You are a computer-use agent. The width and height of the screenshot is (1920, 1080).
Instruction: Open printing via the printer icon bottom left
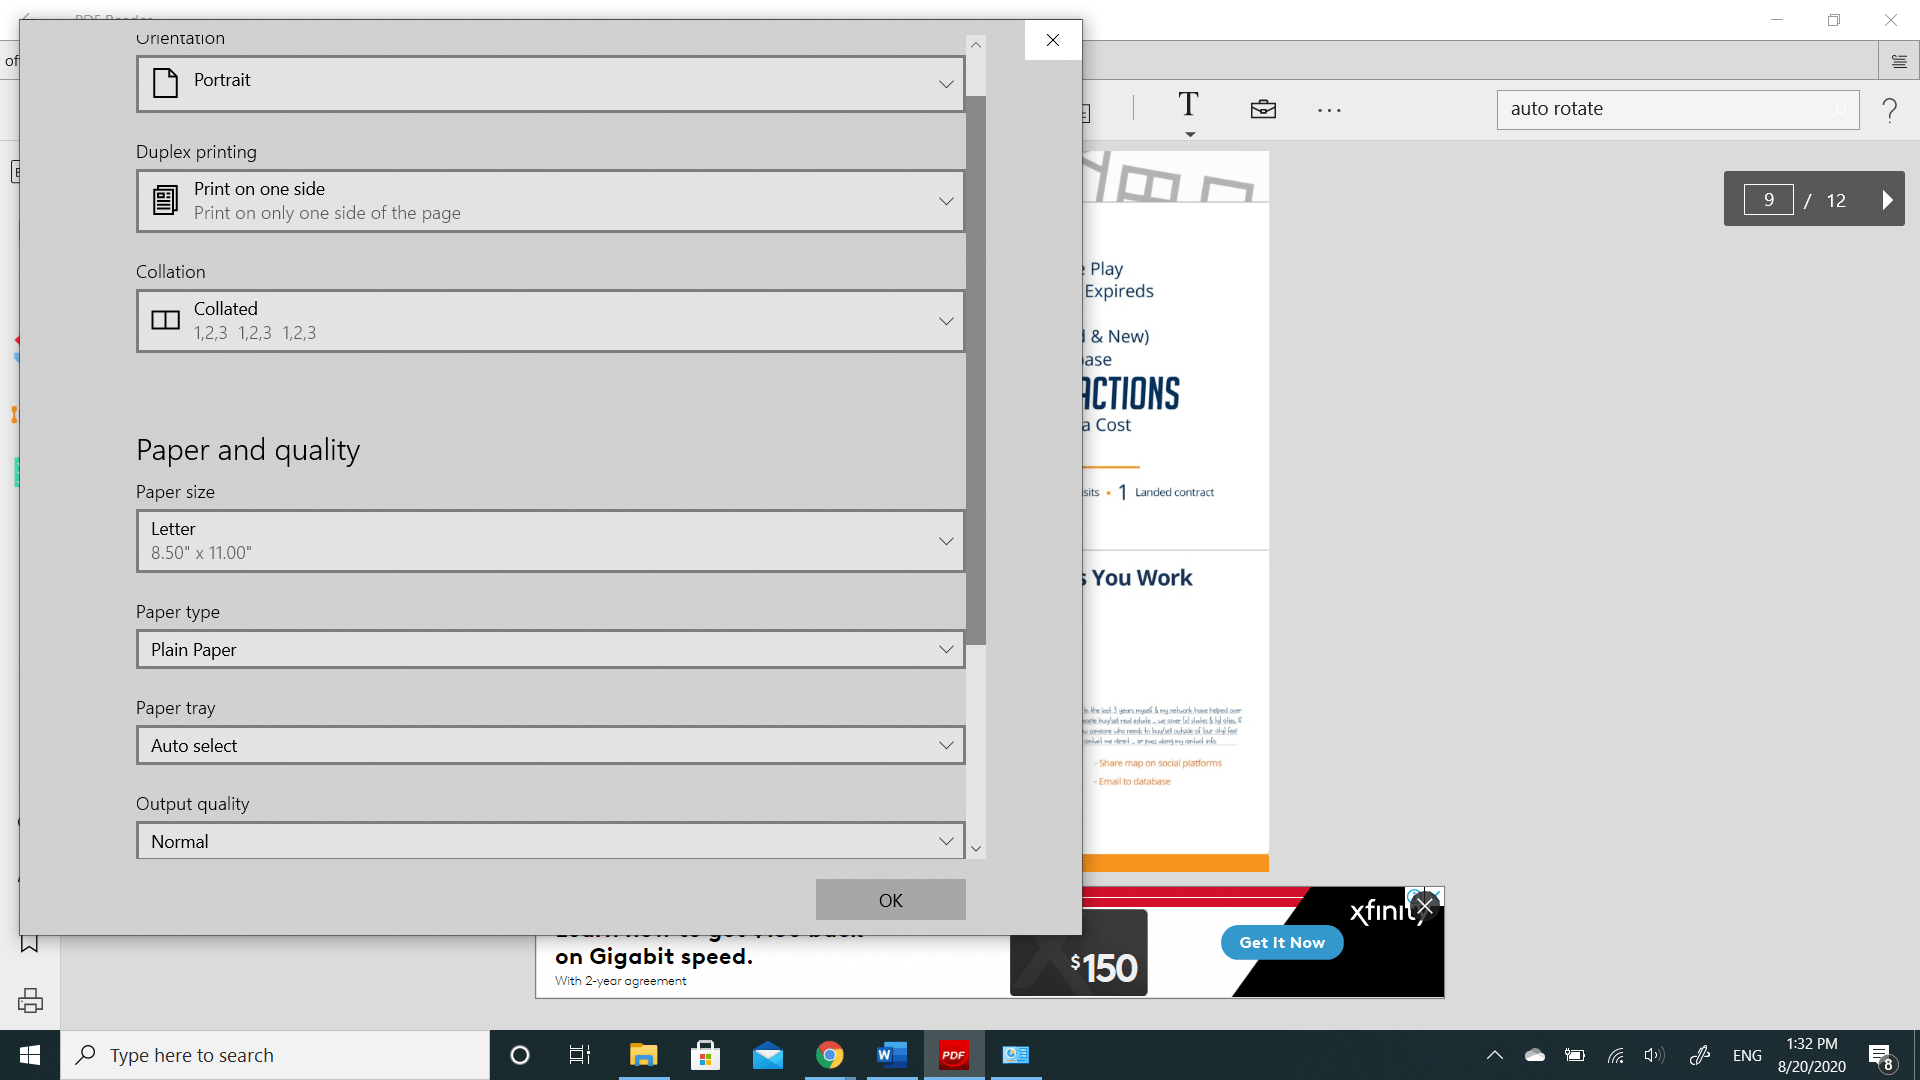tap(29, 1000)
